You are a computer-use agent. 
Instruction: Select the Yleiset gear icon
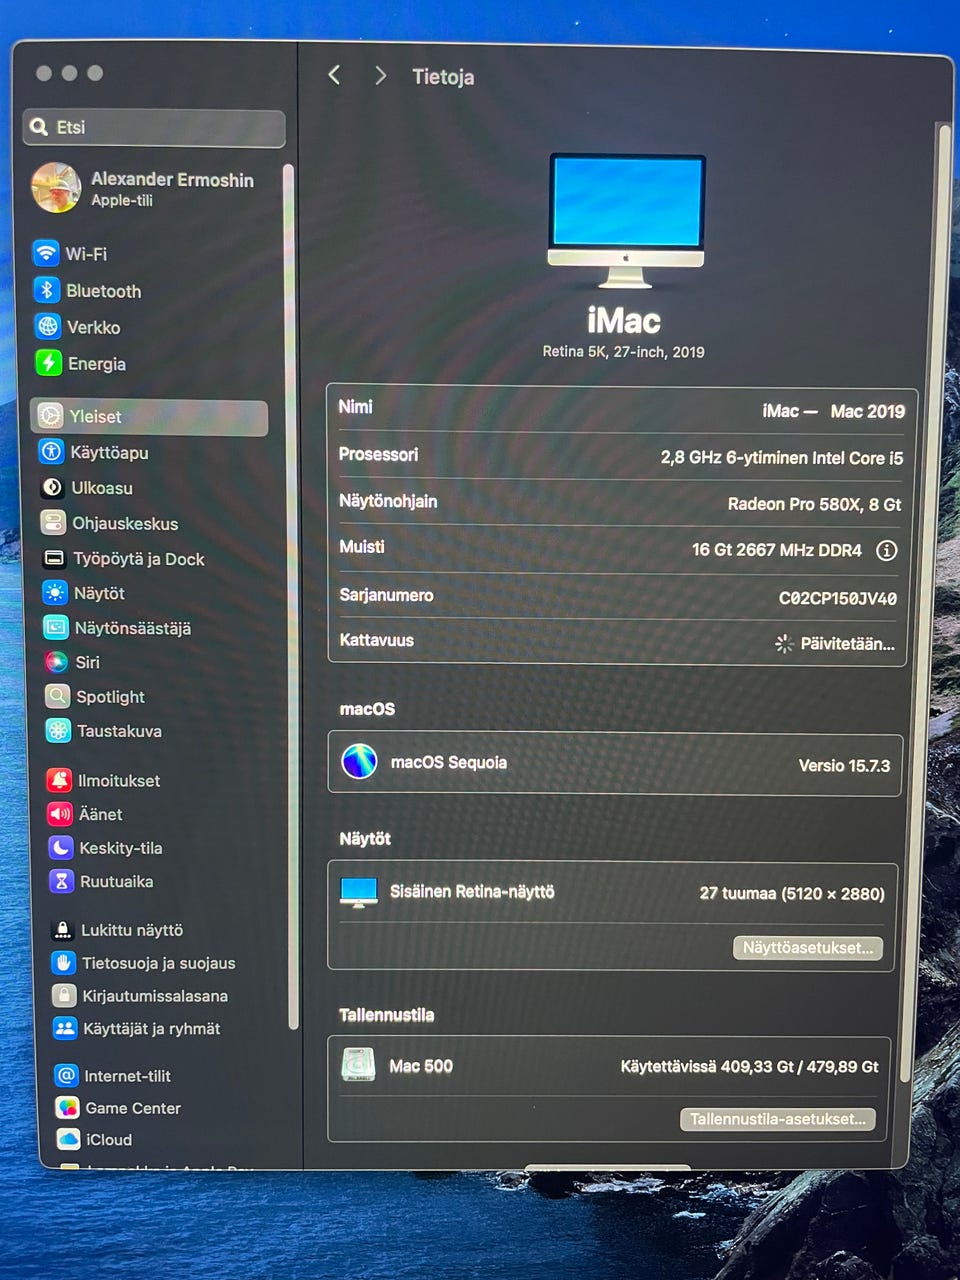tap(51, 416)
